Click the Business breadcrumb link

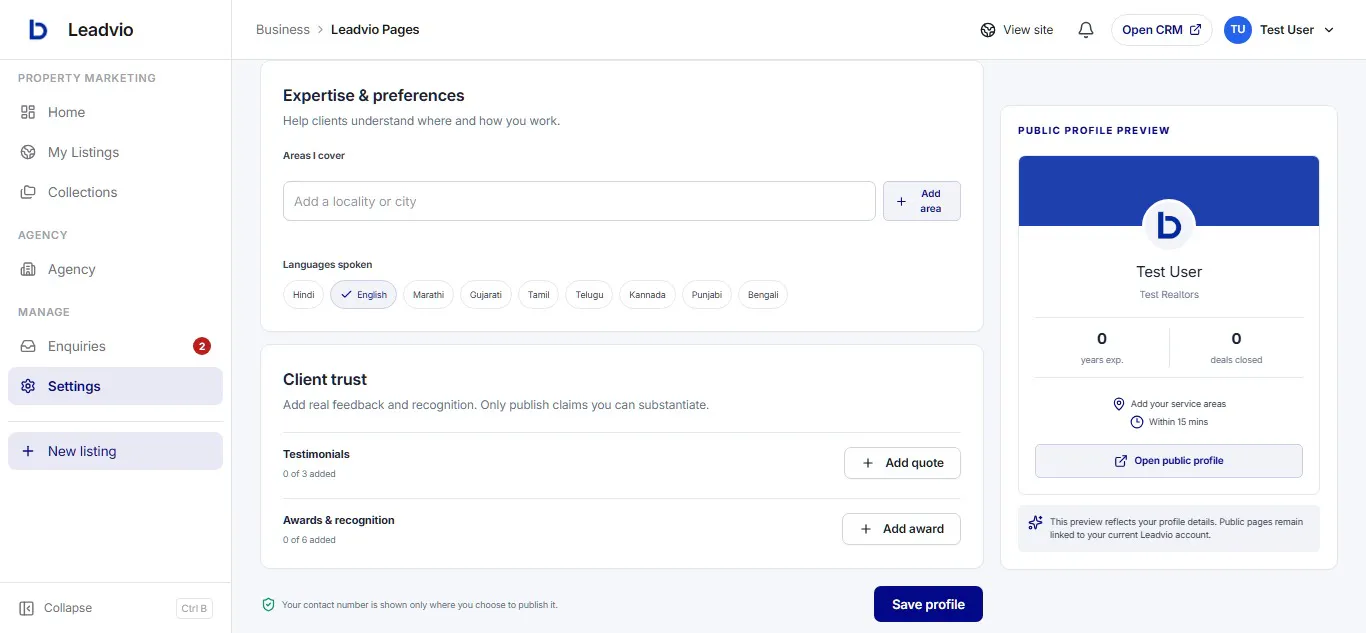(283, 30)
